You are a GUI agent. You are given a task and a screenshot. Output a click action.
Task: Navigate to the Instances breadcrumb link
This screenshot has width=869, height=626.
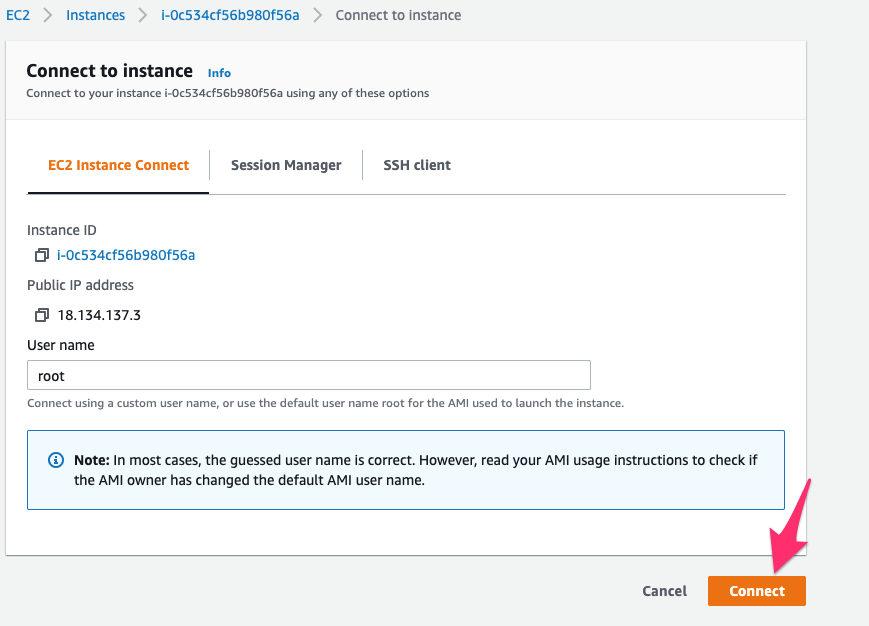coord(95,16)
